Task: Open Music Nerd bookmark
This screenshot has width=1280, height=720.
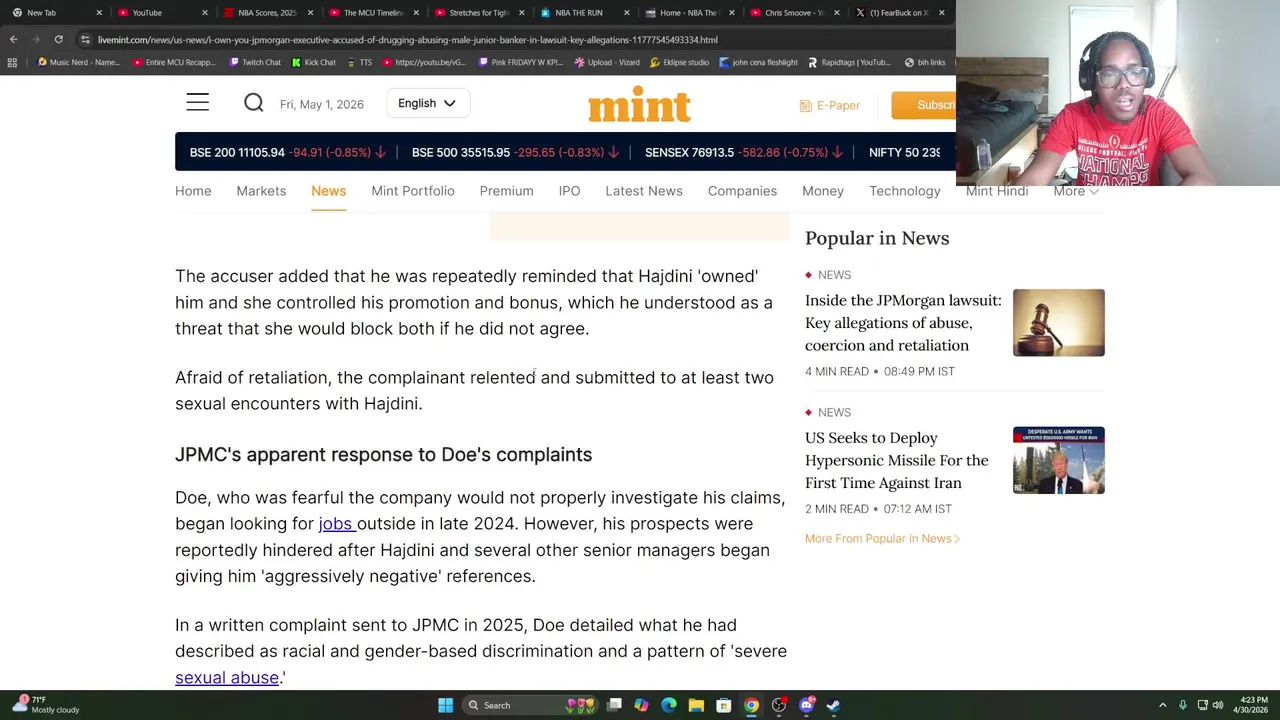Action: pyautogui.click(x=78, y=62)
